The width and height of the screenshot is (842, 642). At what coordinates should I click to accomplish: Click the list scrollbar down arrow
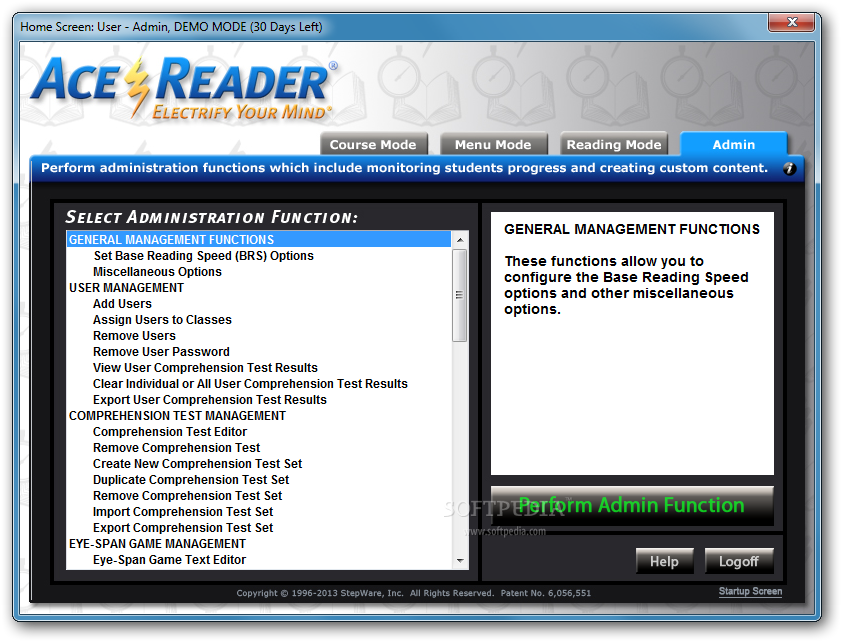(x=460, y=560)
